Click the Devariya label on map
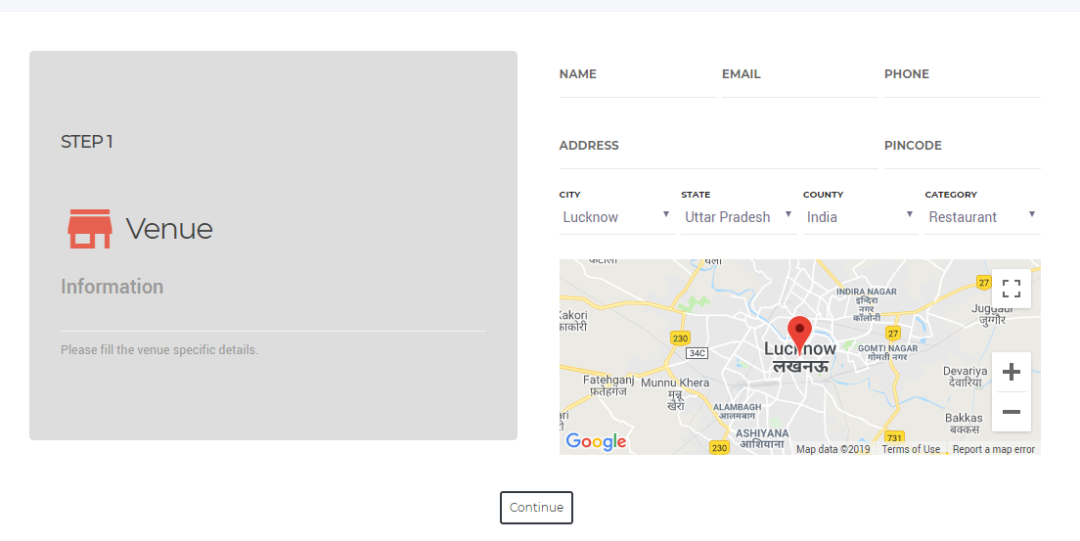This screenshot has height=541, width=1080. 965,376
